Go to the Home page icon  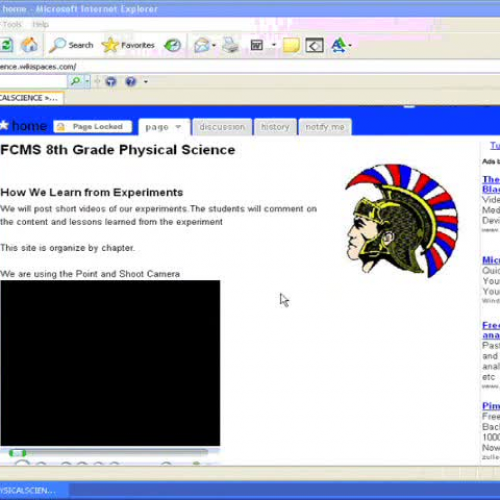coord(30,45)
